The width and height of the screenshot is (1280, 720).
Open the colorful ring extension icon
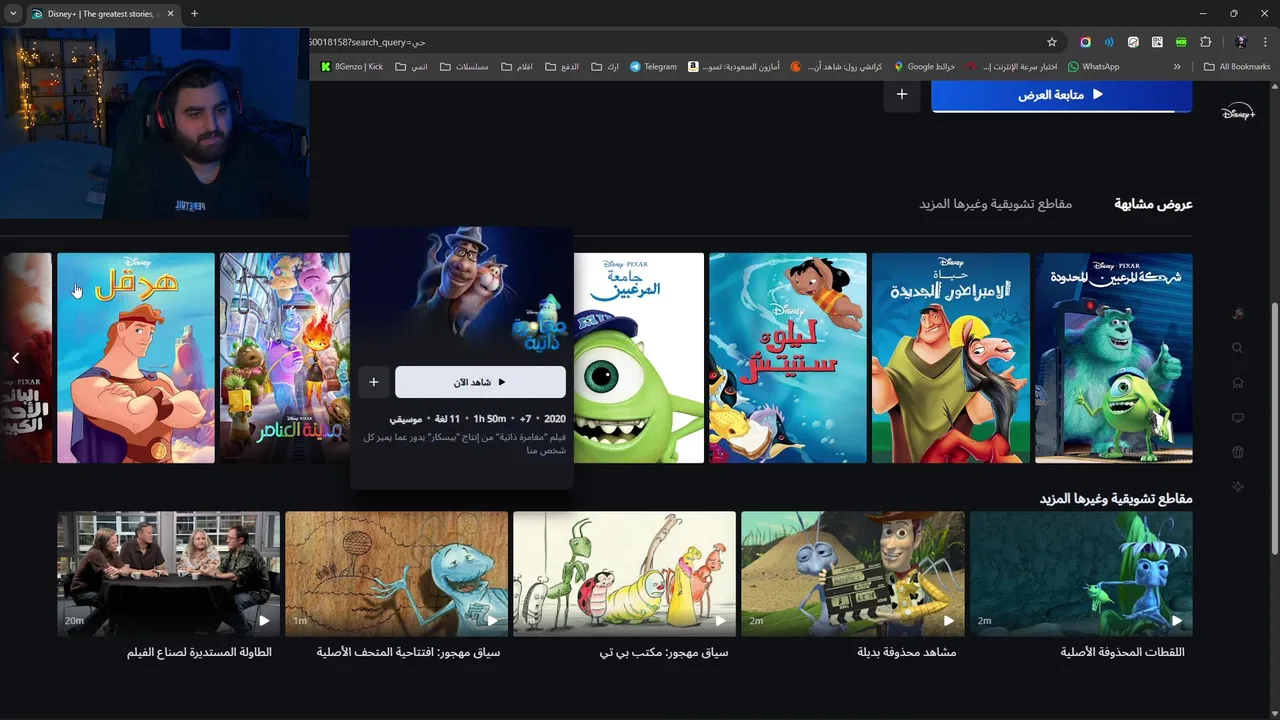(1085, 42)
